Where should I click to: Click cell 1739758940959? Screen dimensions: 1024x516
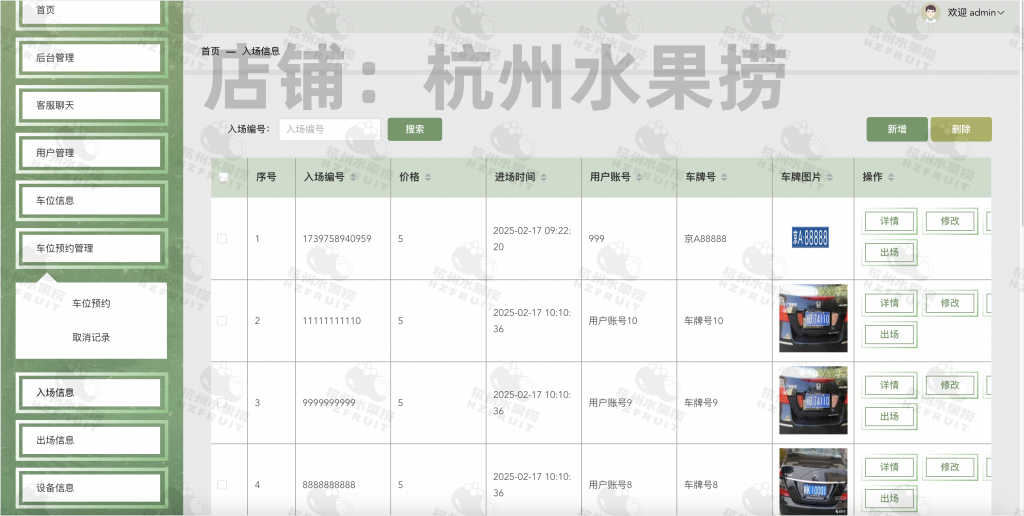coord(337,238)
